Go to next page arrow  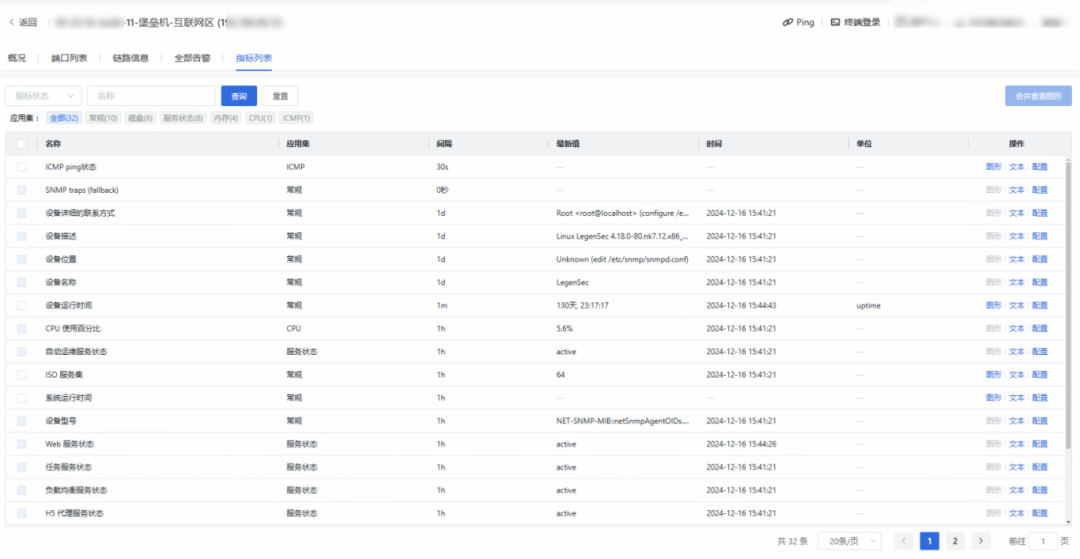tap(980, 541)
